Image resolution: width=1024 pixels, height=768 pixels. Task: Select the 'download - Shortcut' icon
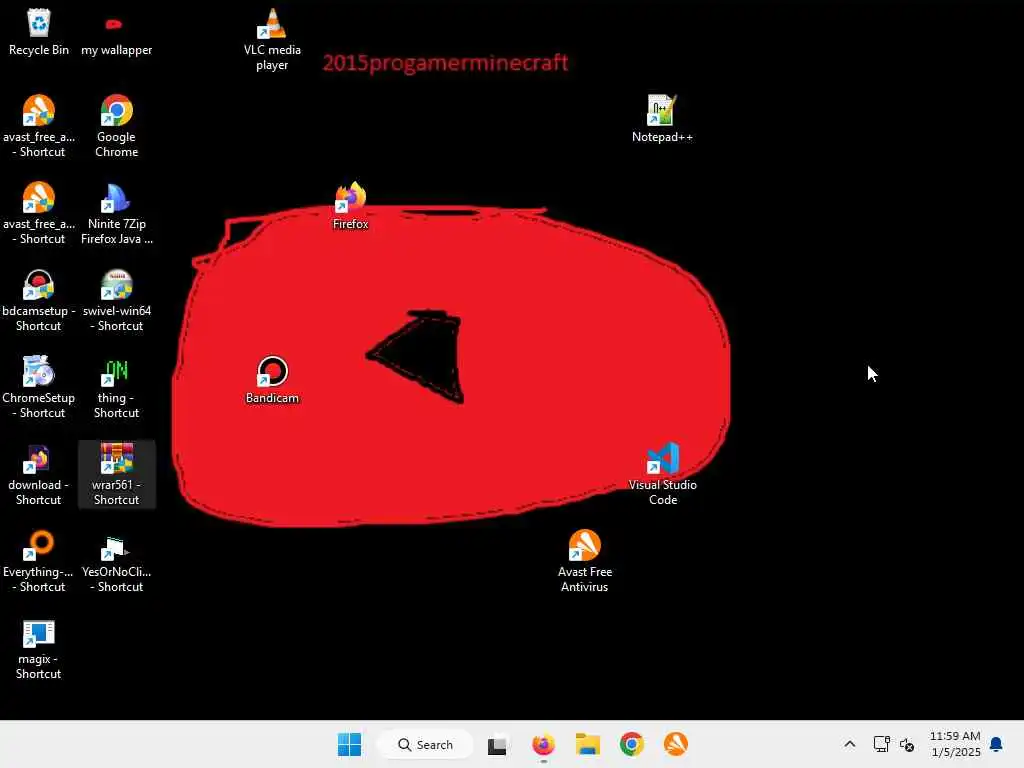39,473
